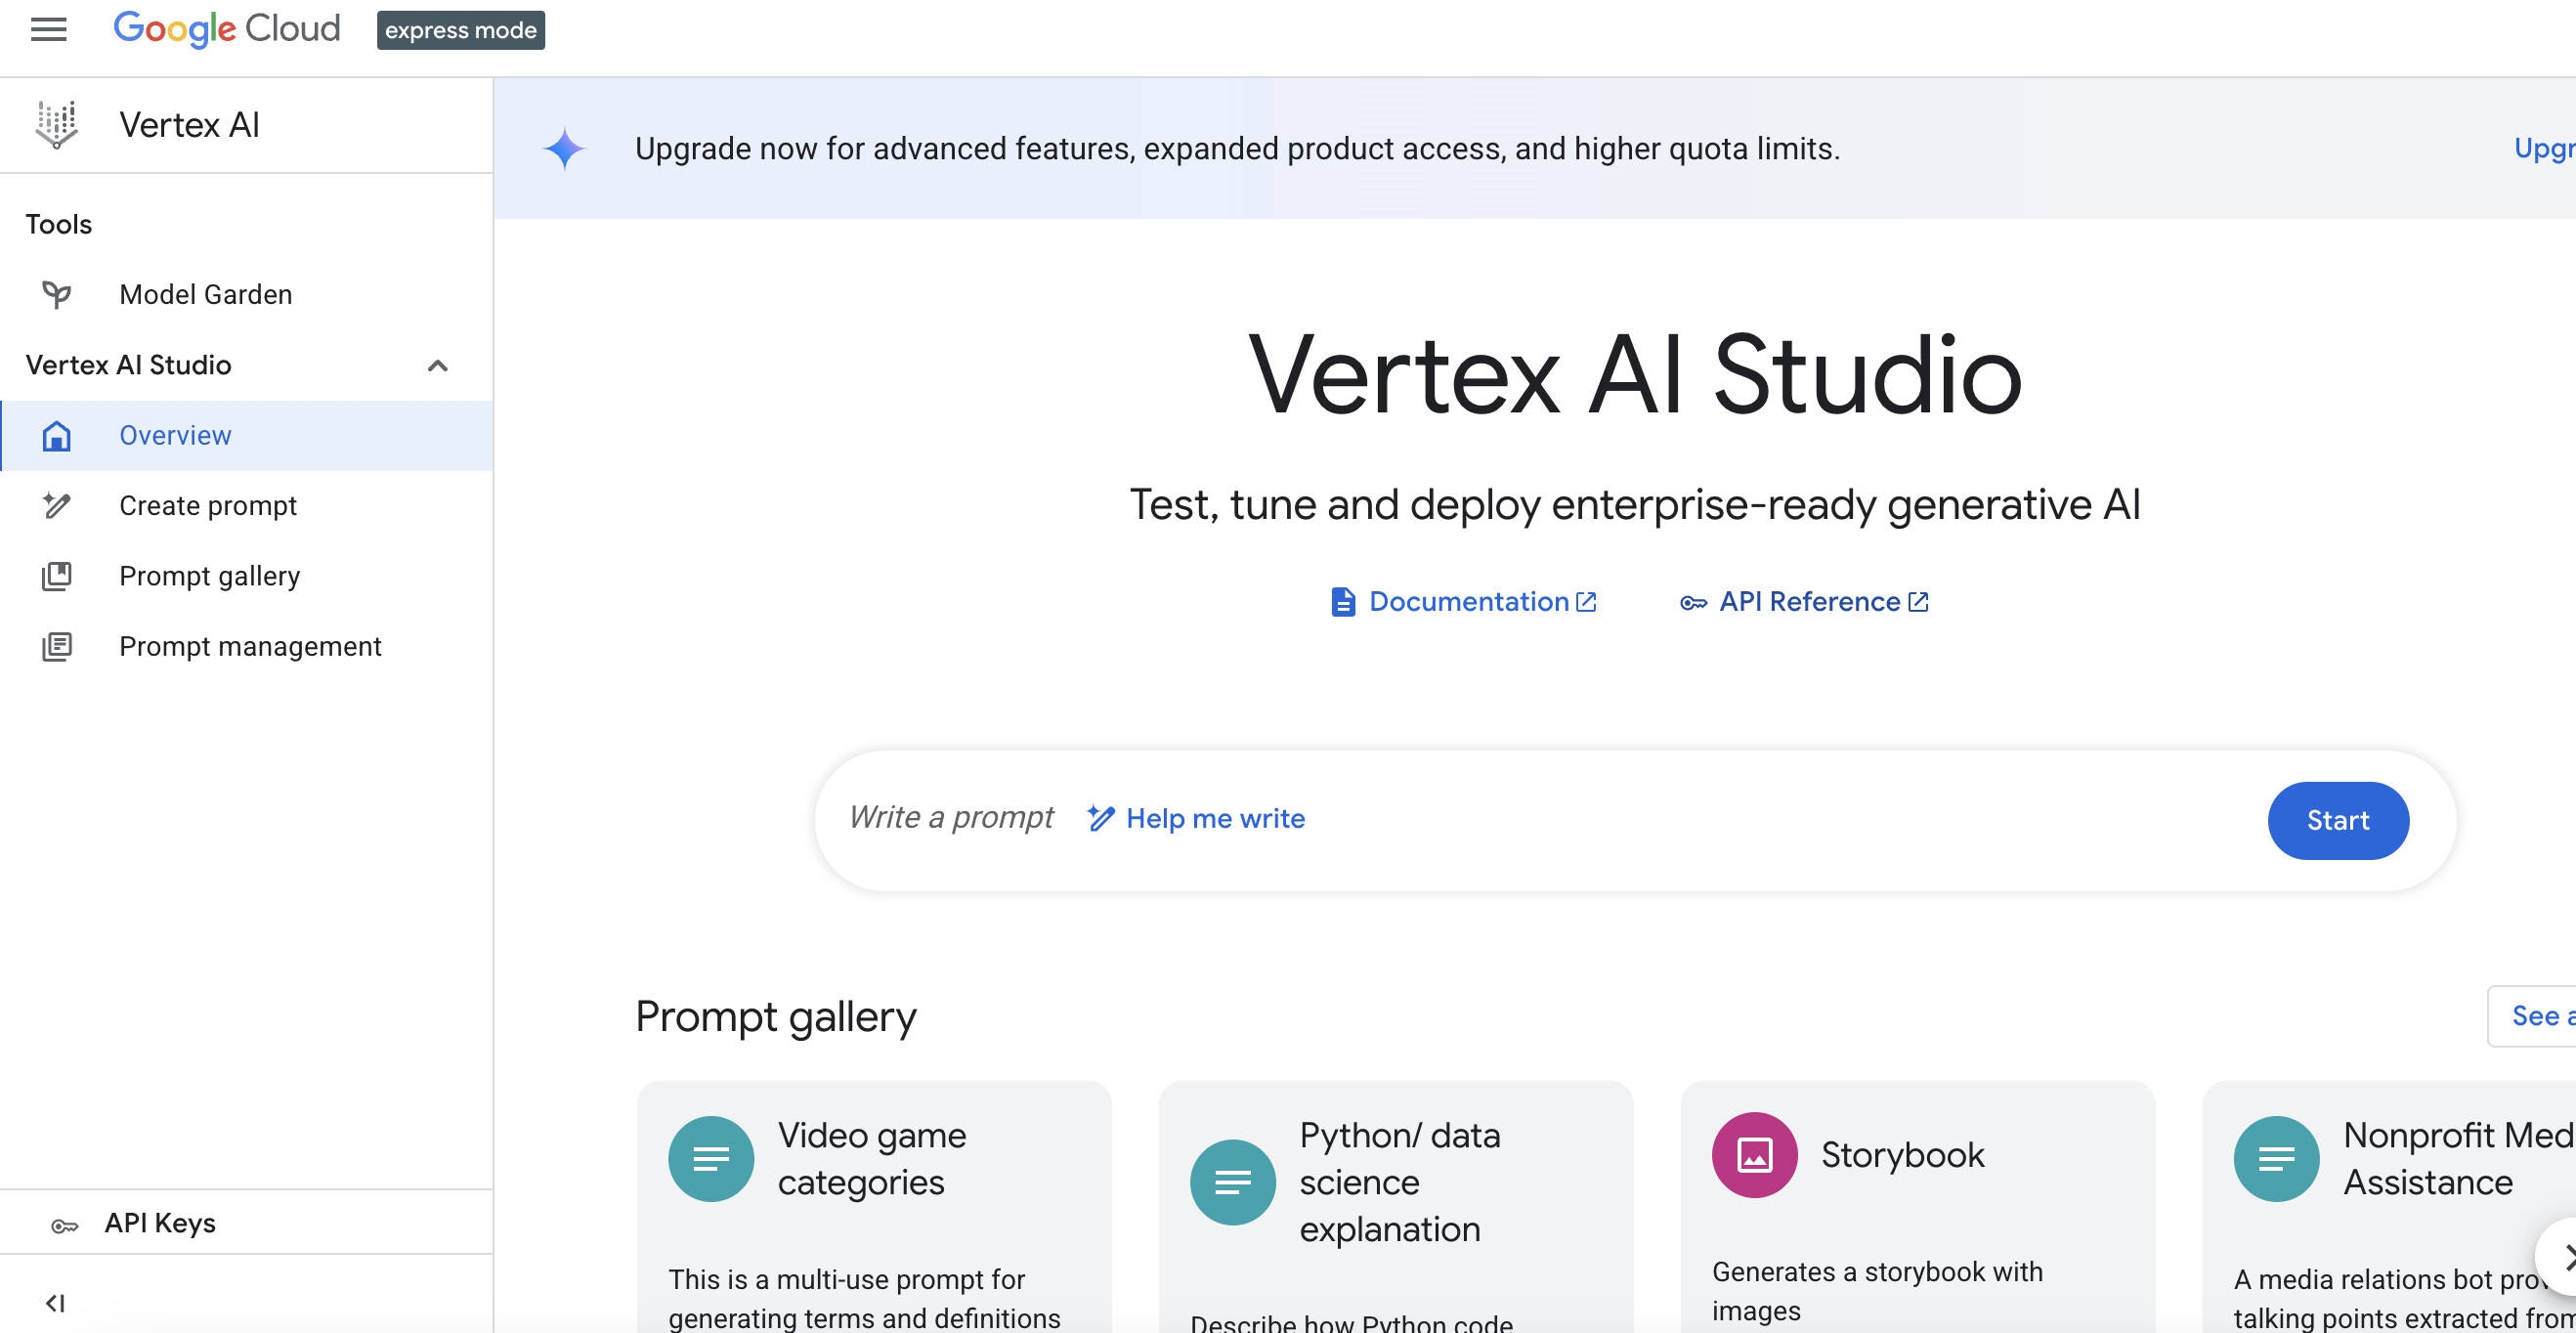
Task: Click the Create prompt pencil icon
Action: 57,506
